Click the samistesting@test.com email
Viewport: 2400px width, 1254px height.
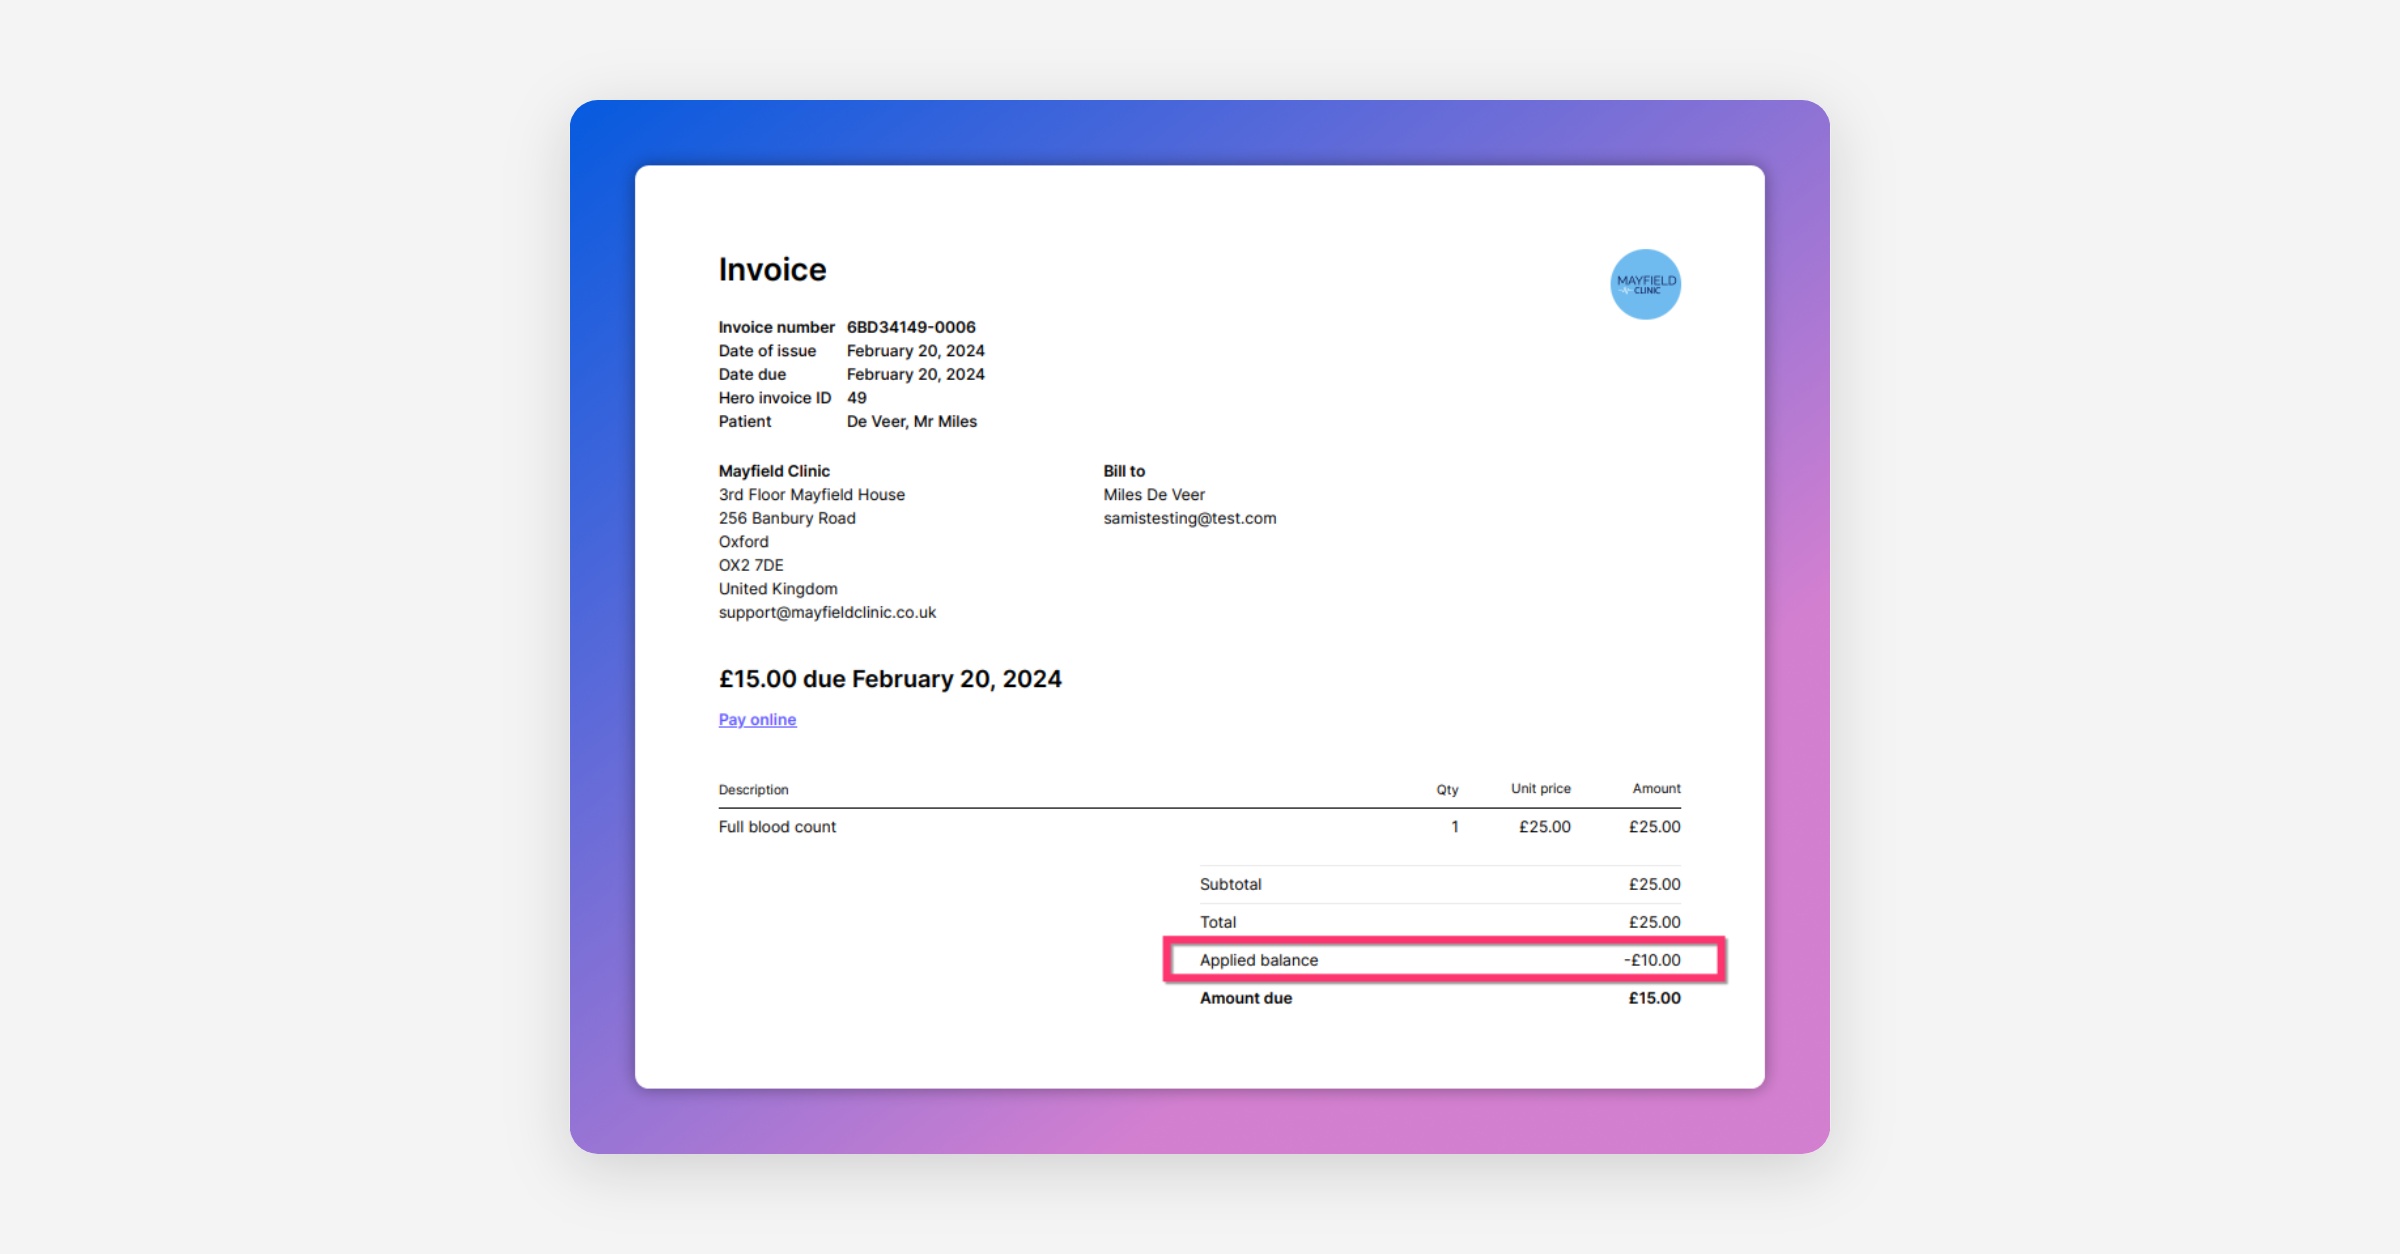point(1189,518)
